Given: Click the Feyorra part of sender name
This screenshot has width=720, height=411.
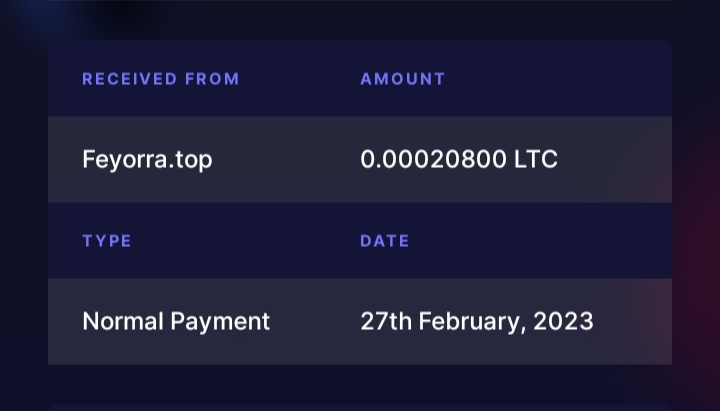Looking at the screenshot, I should tap(125, 159).
